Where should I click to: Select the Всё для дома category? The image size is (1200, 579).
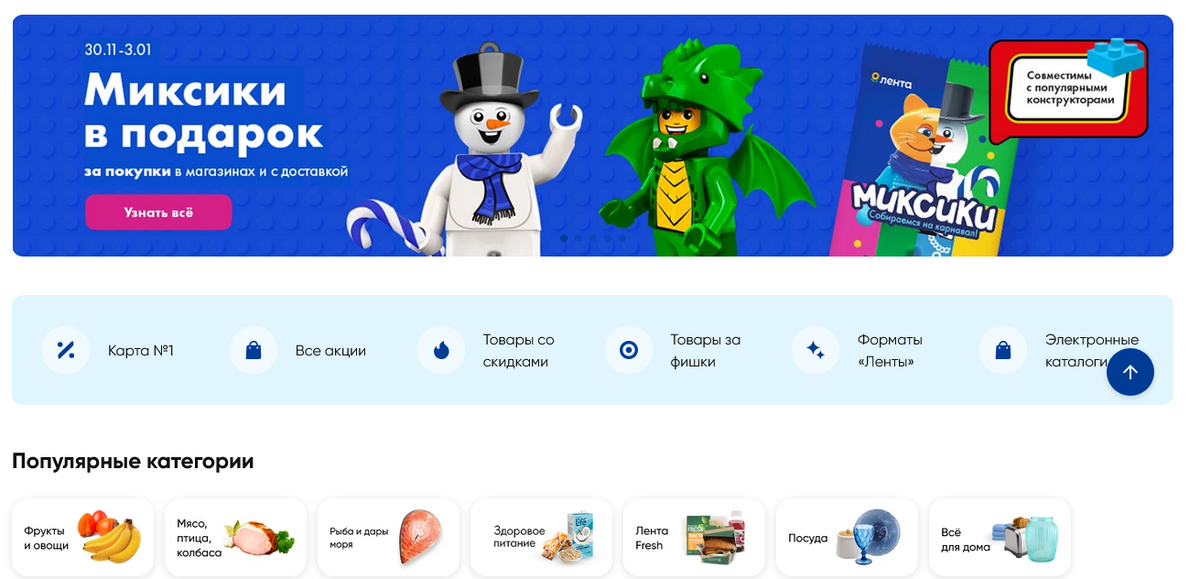pos(1000,538)
